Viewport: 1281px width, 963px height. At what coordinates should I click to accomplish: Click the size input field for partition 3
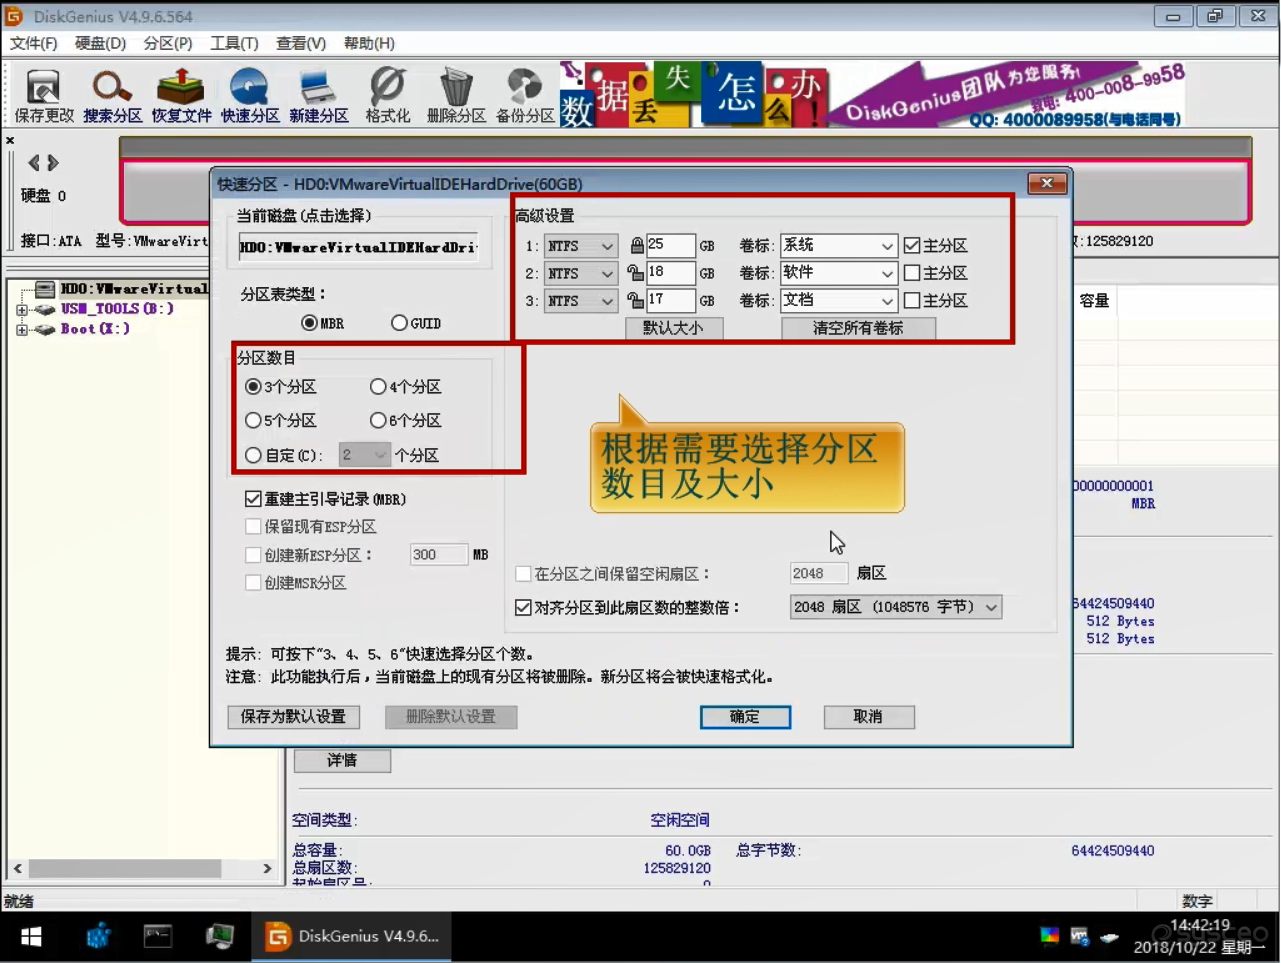click(x=670, y=300)
